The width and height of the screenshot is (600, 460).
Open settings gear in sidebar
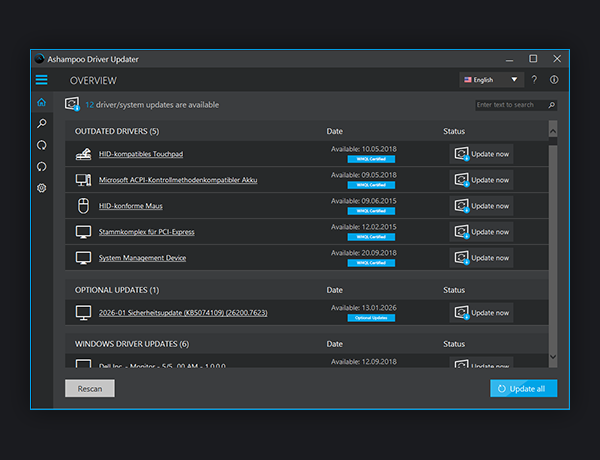click(41, 188)
